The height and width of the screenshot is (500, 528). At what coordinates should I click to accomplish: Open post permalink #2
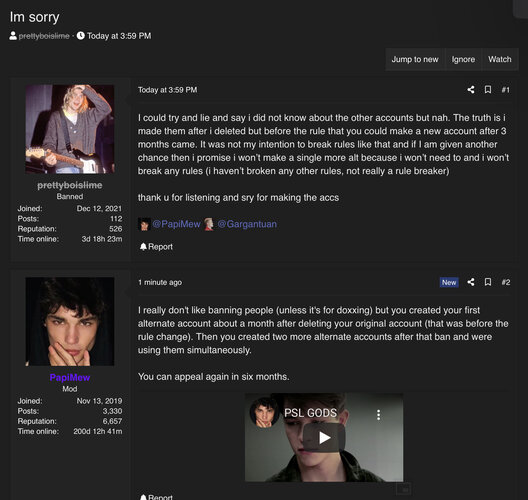[505, 282]
